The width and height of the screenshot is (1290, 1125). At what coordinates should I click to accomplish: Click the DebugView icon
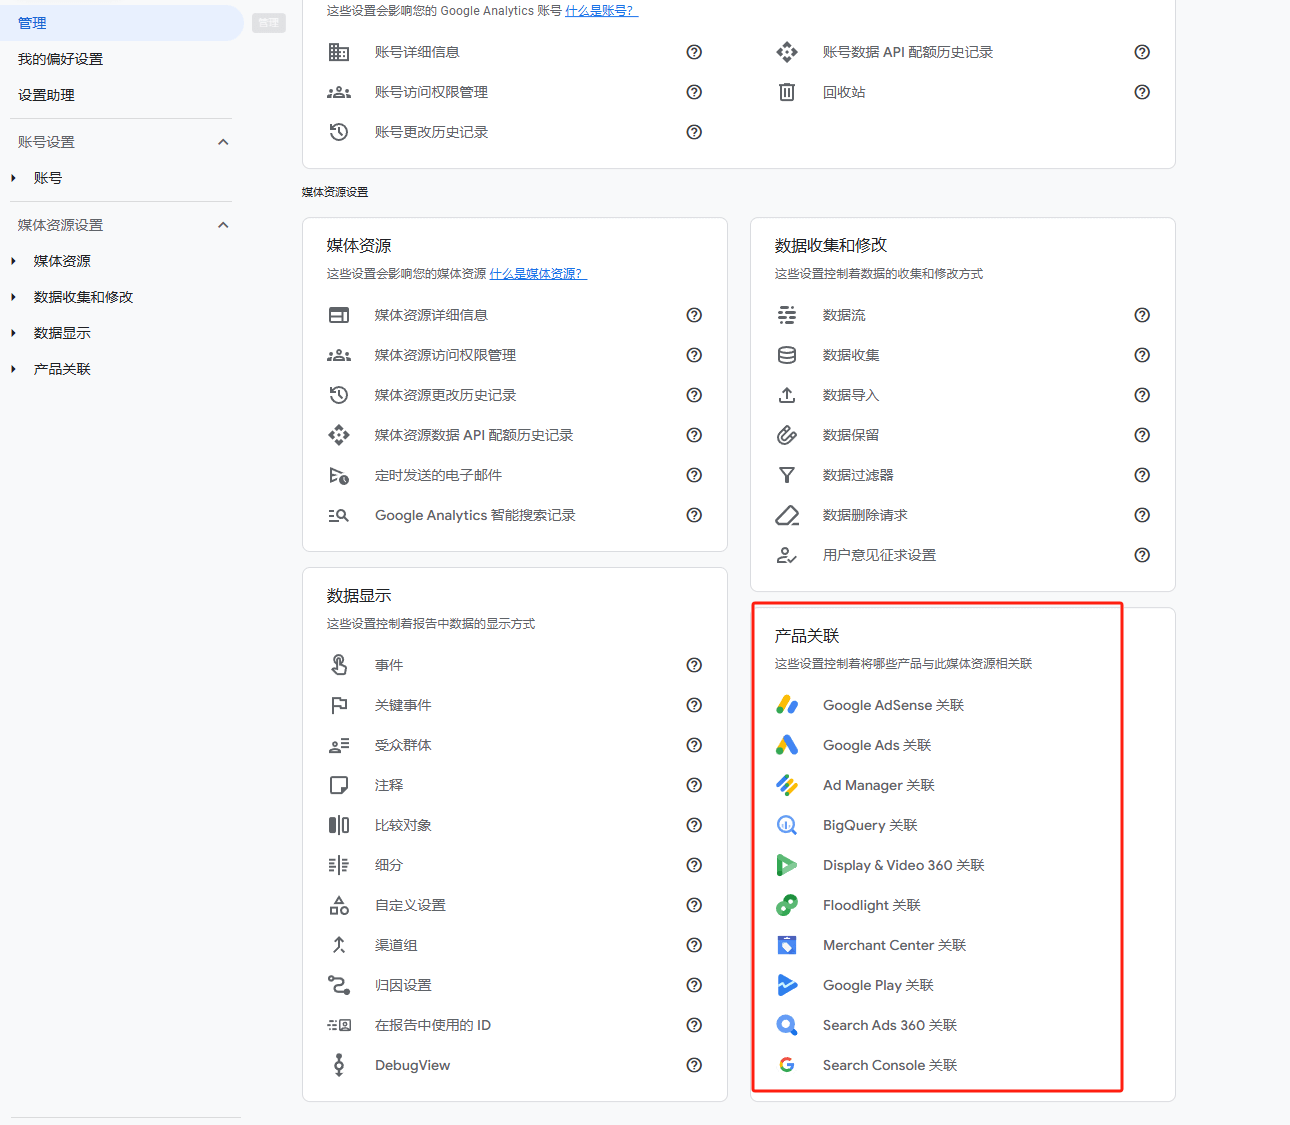pyautogui.click(x=339, y=1065)
